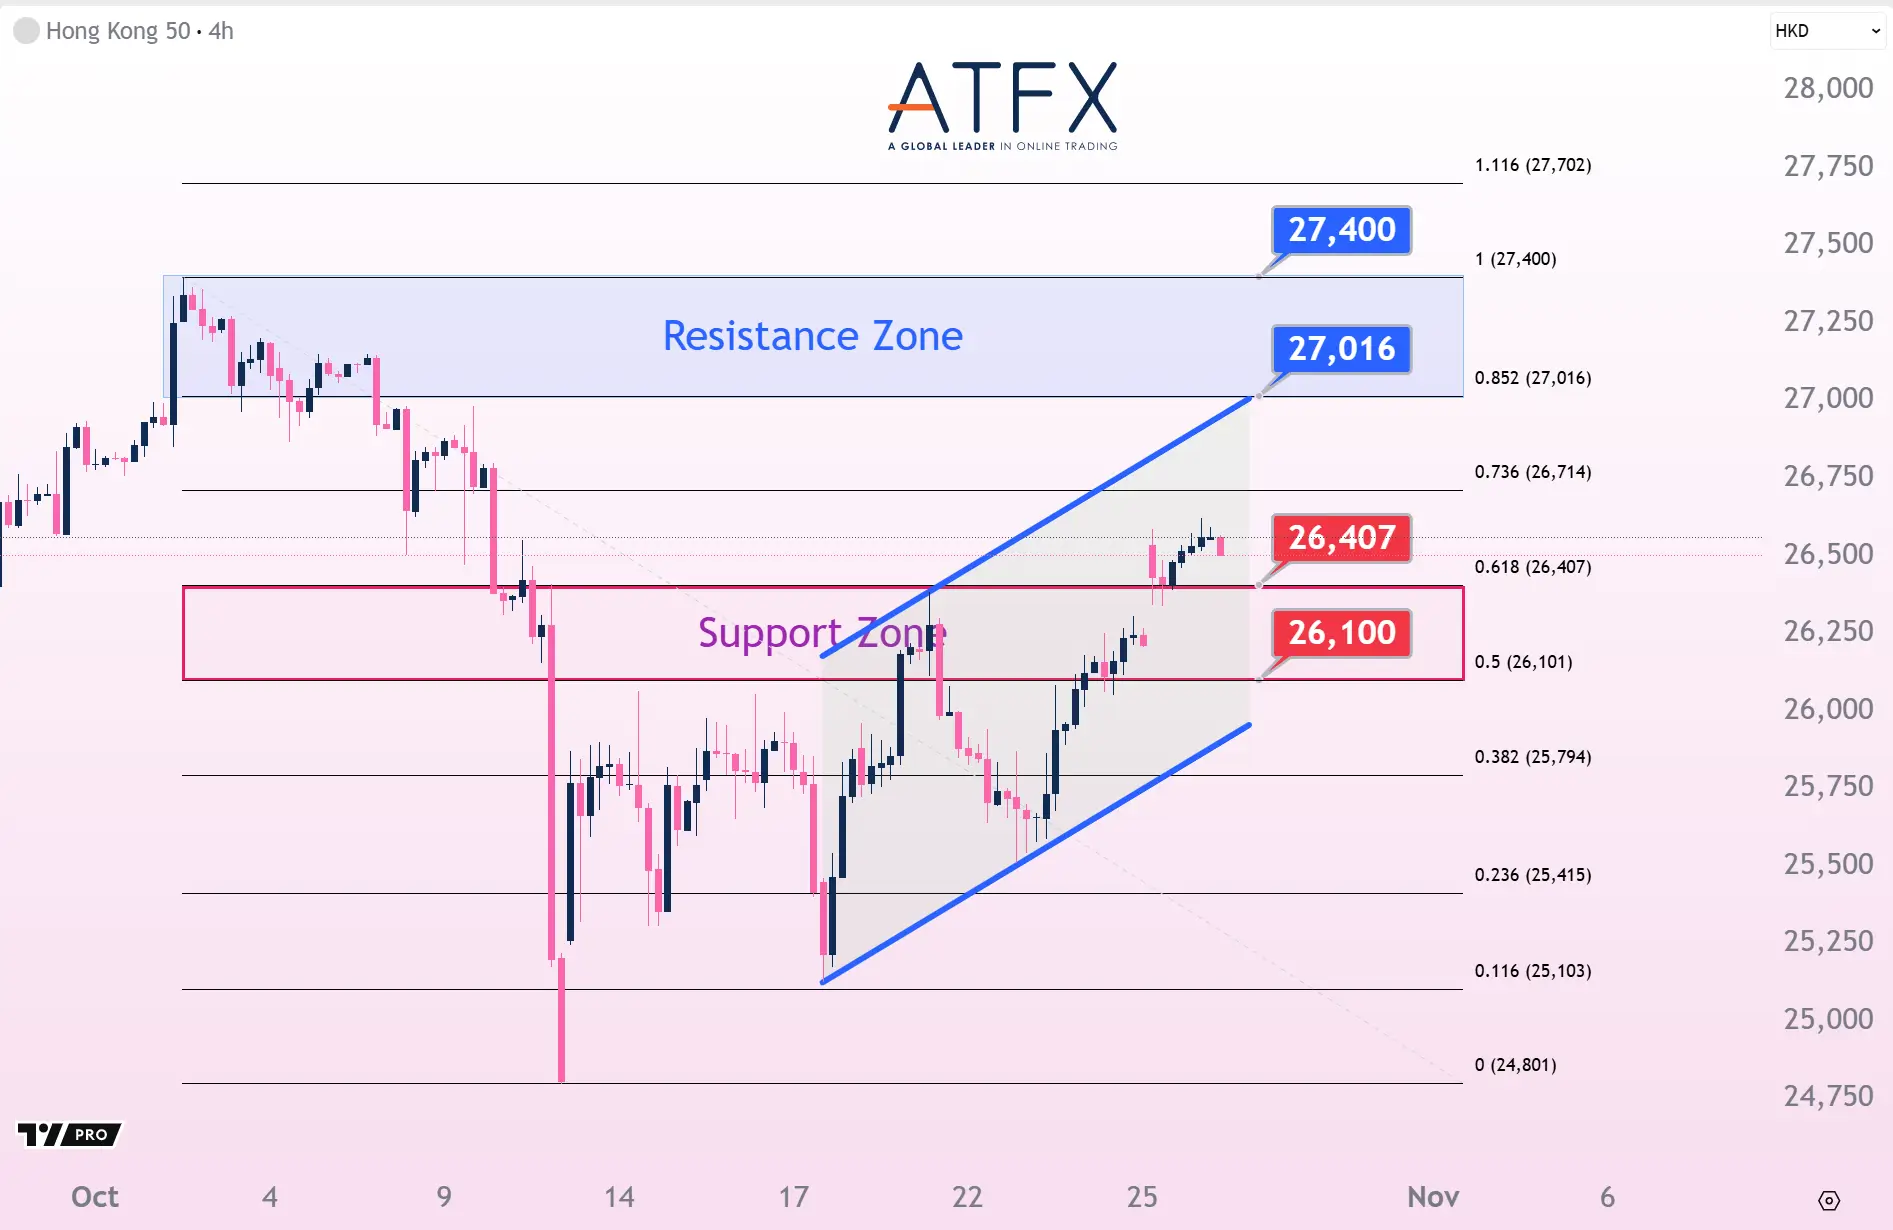Click the red 26,407 price callout

(1341, 538)
